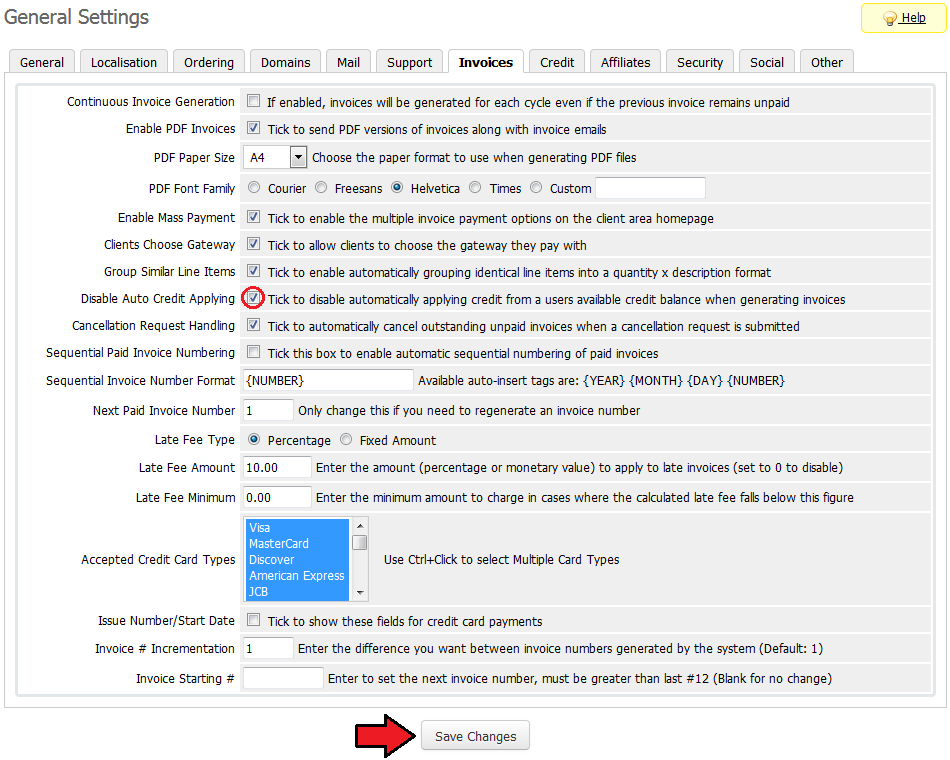Click the Help lightbulb icon

tap(889, 19)
